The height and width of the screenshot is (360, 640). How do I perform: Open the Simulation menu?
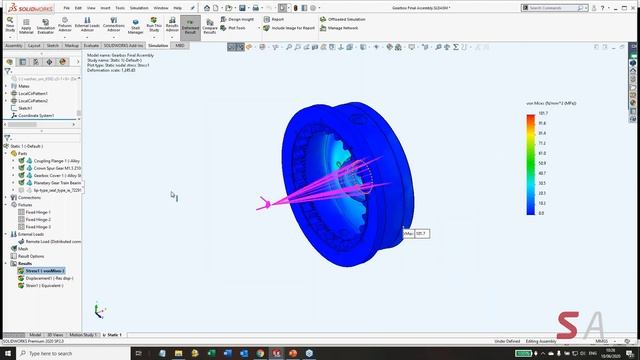pos(139,8)
